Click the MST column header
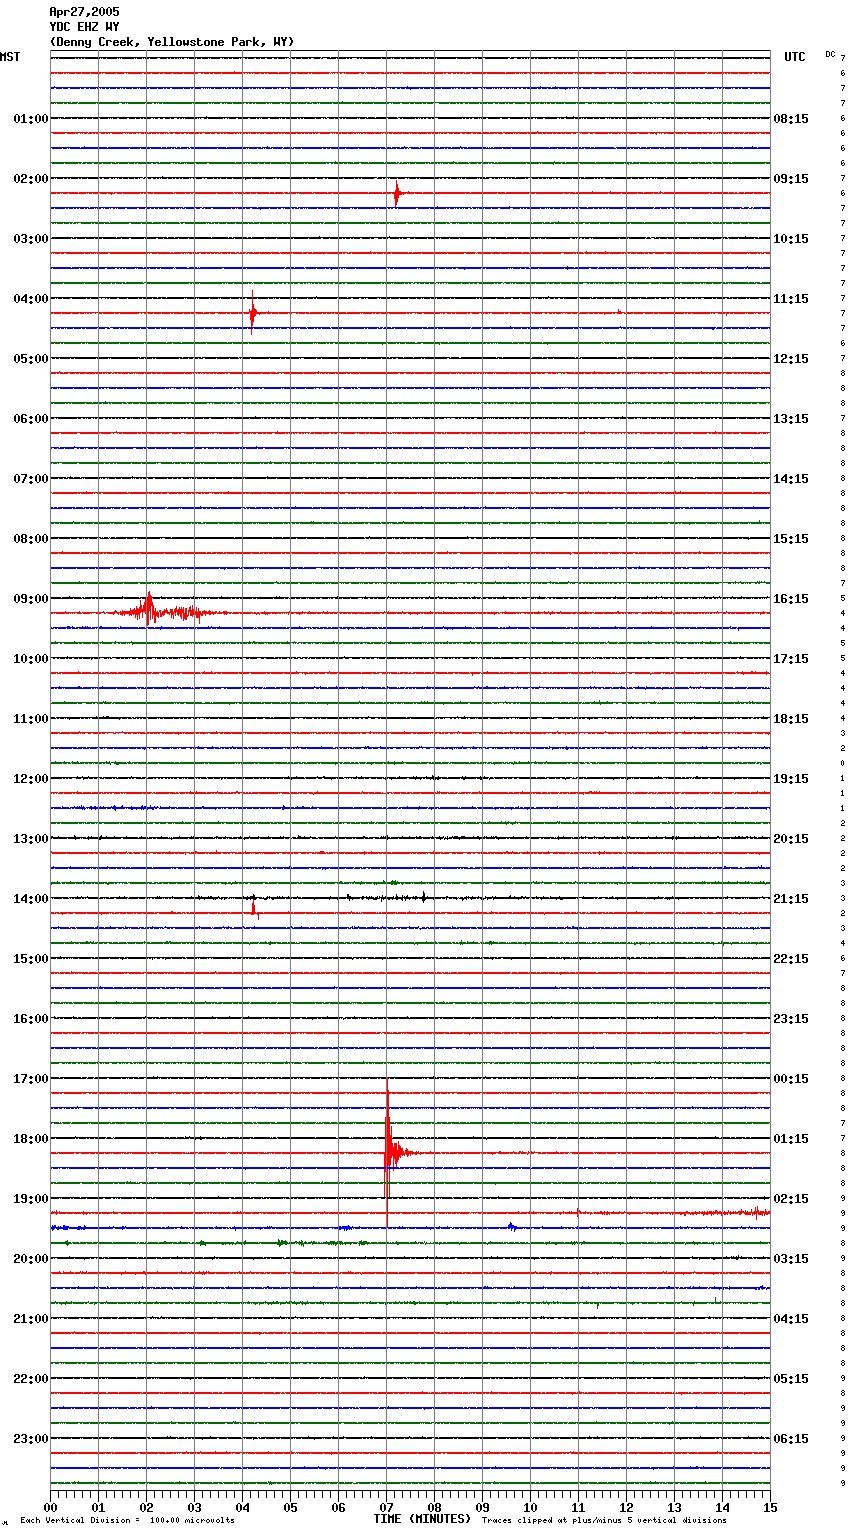Viewport: 850px width, 1534px height. [x=10, y=57]
